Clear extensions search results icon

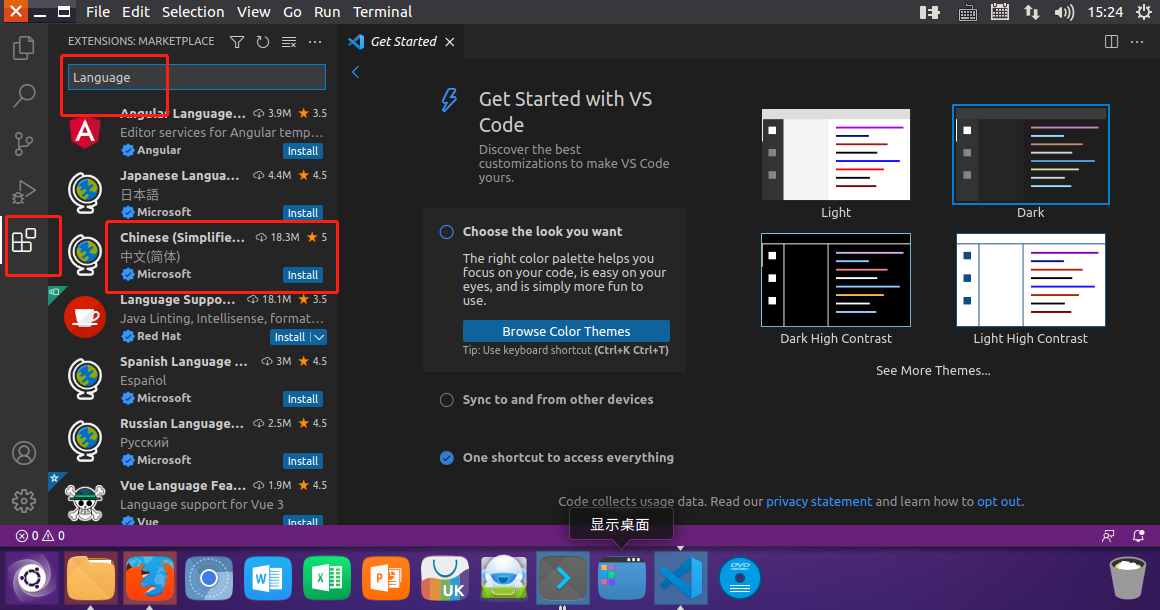[x=289, y=42]
